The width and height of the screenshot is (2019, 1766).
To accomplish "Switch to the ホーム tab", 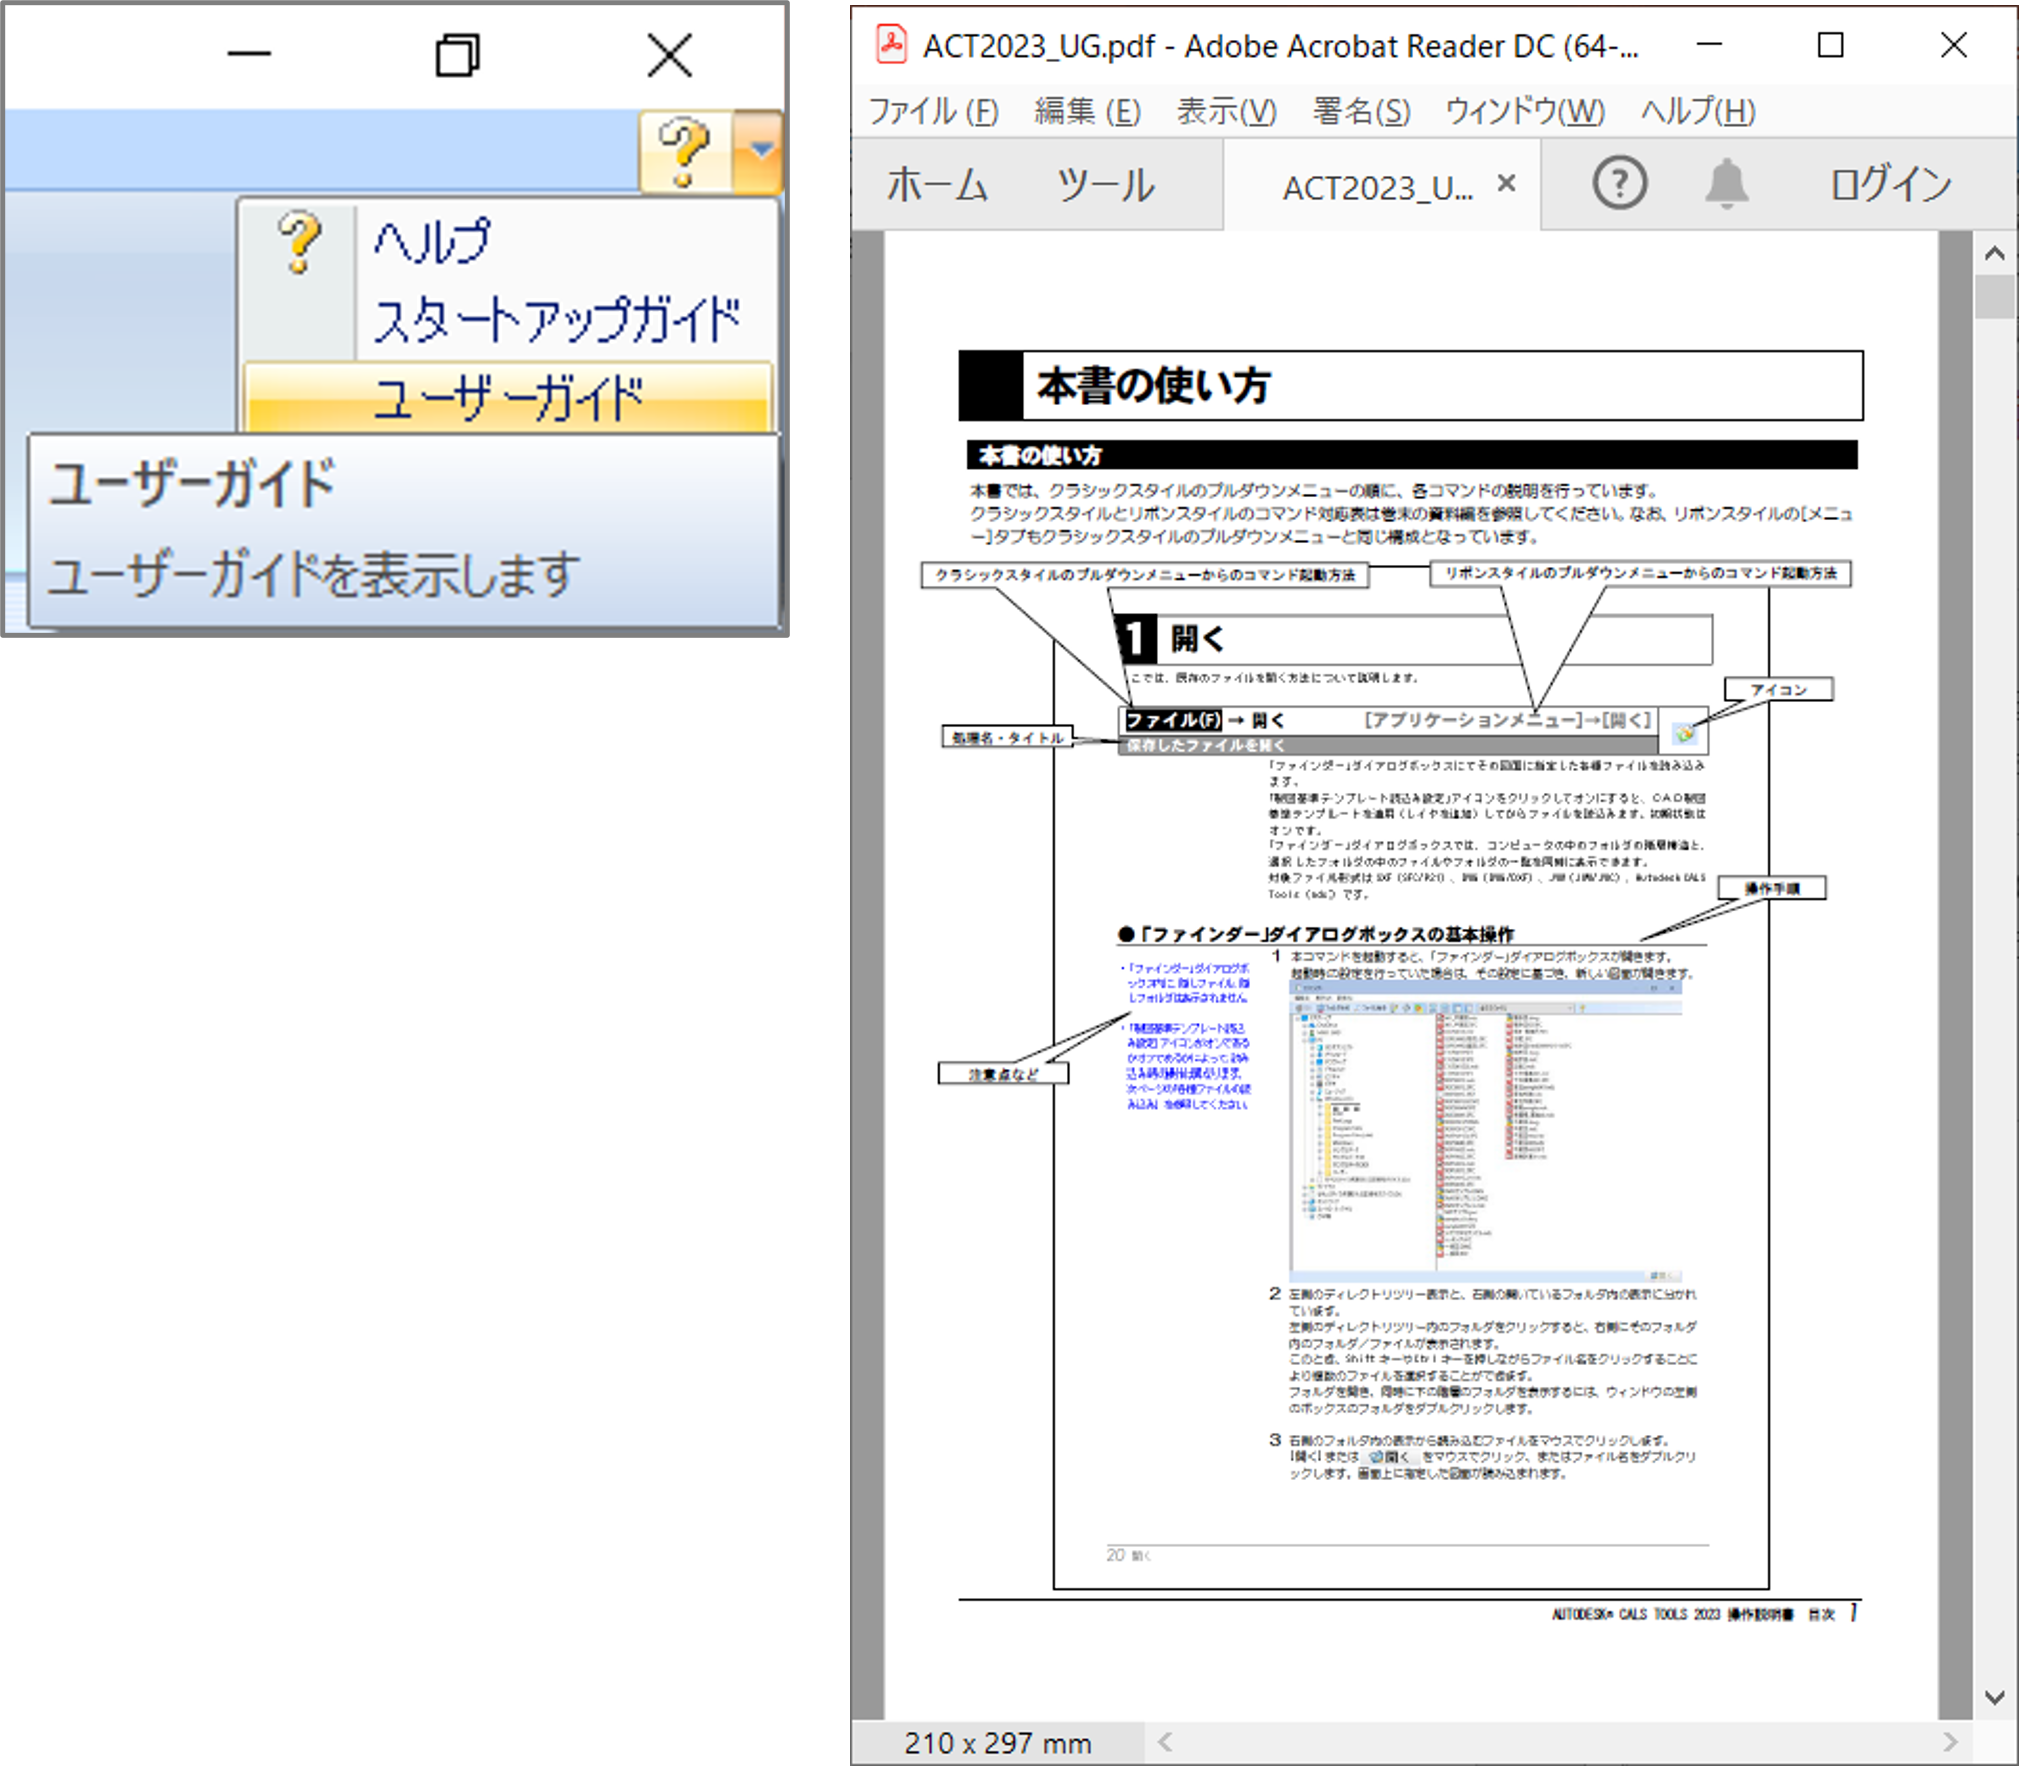I will (937, 186).
